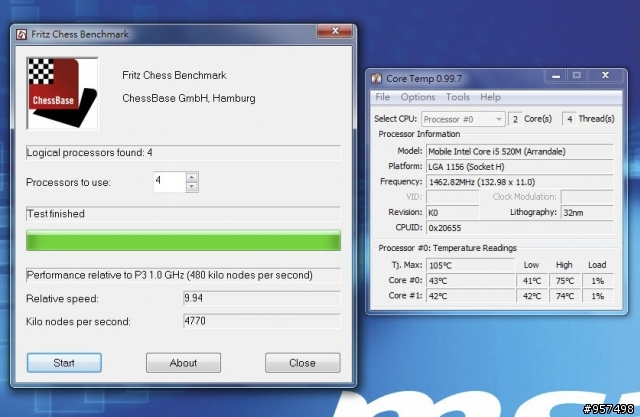Click the Fritz Chess Benchmark title bar icon
Screen dimensions: 640x417
point(21,34)
